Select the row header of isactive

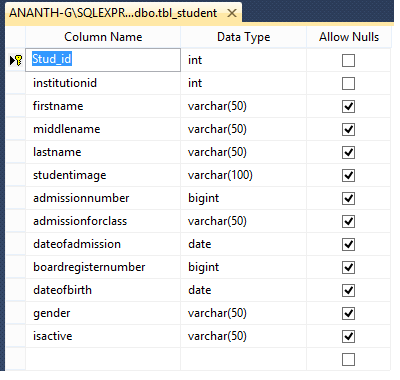pyautogui.click(x=16, y=336)
